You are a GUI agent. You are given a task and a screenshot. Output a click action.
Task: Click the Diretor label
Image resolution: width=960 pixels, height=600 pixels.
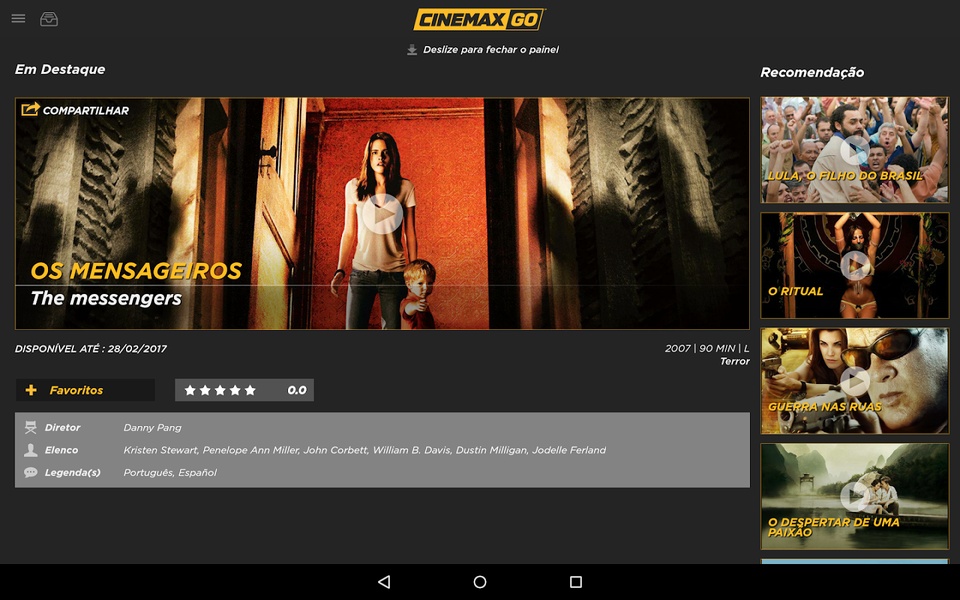point(62,427)
